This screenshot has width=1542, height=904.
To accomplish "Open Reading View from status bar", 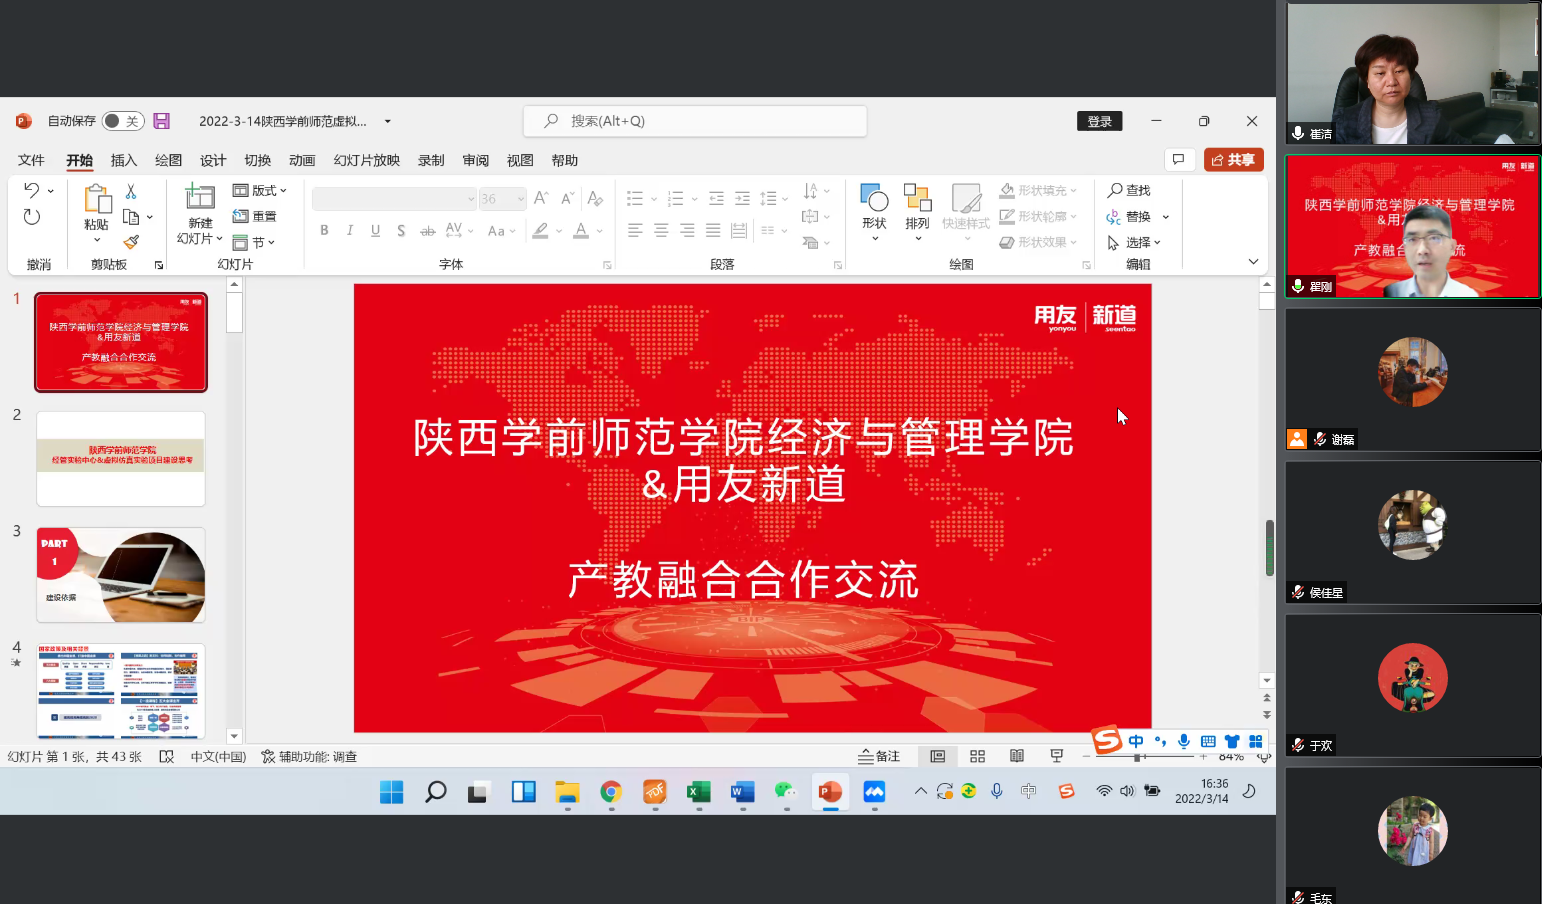I will point(1017,757).
